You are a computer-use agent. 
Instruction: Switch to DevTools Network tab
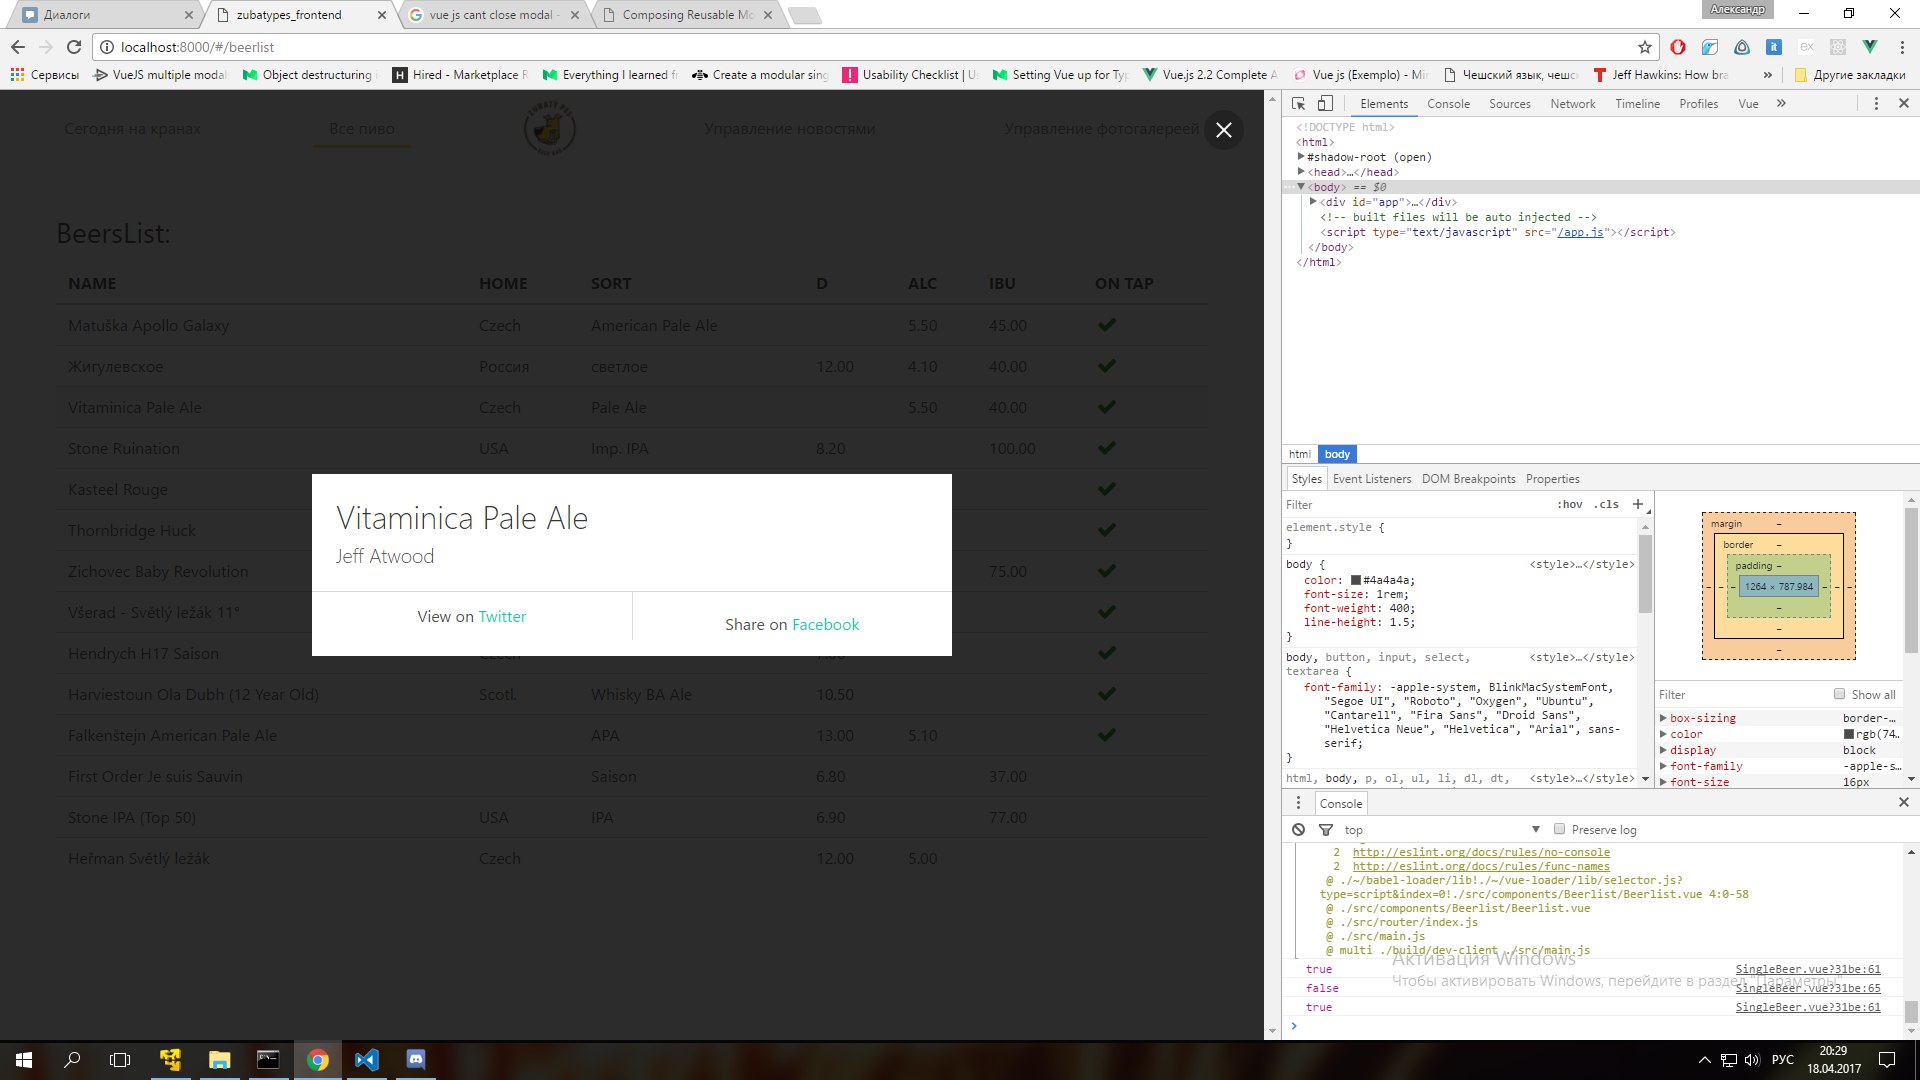click(x=1573, y=104)
